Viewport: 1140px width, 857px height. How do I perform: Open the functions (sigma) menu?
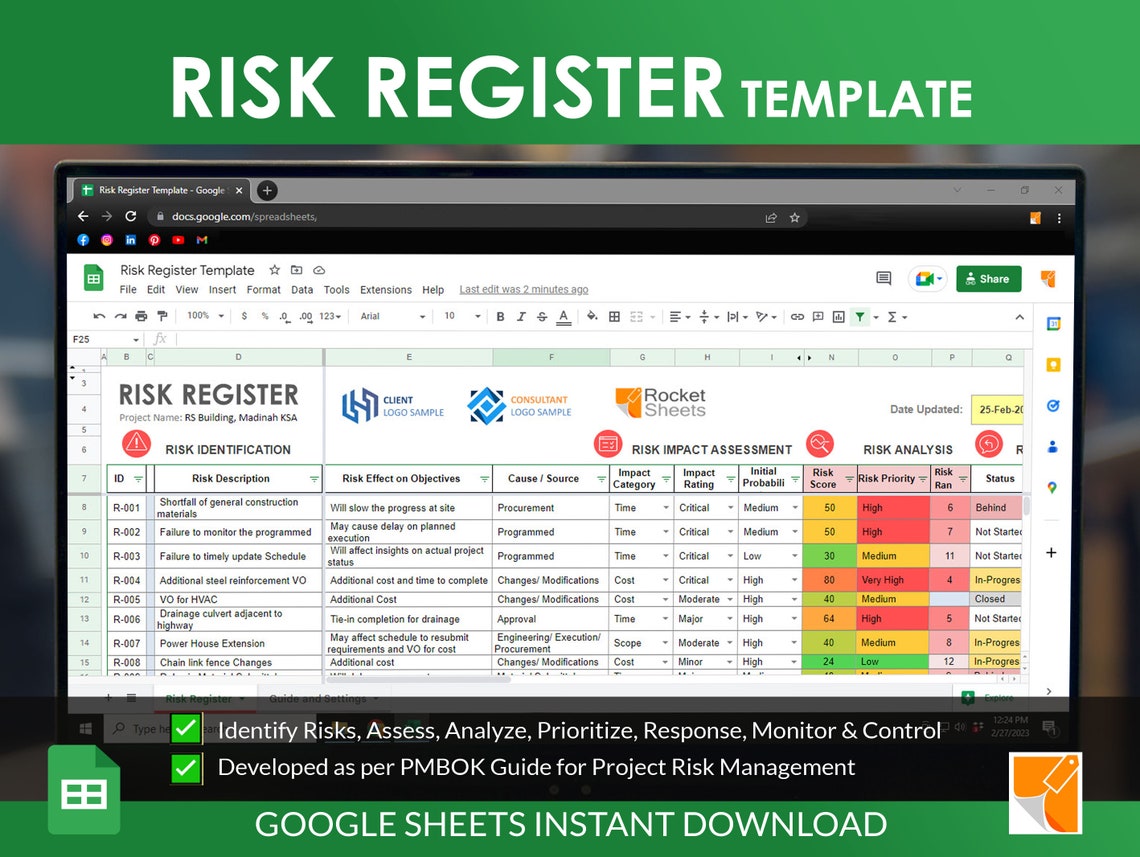click(x=892, y=316)
